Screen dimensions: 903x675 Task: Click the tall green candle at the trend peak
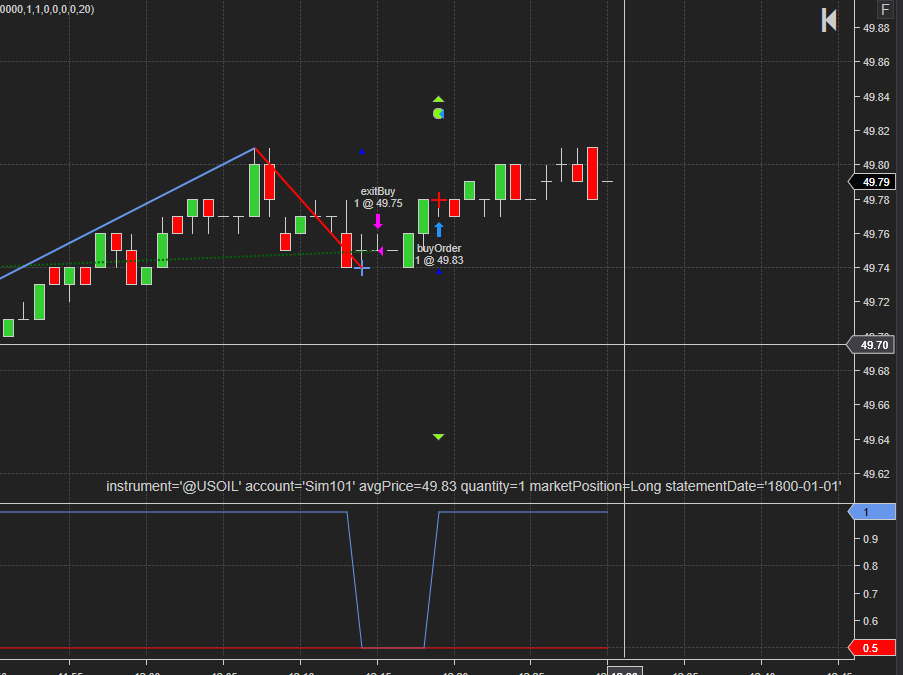[255, 190]
